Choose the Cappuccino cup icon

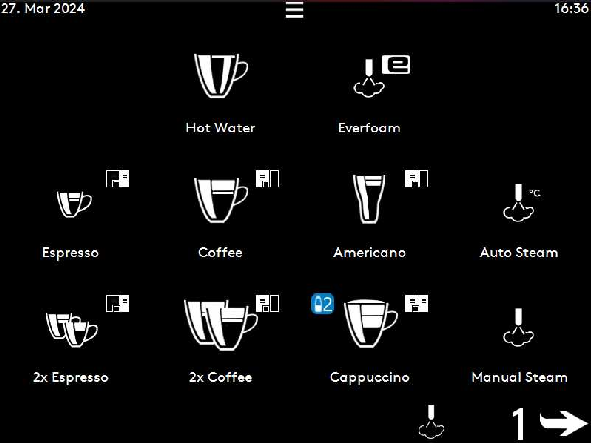[371, 324]
